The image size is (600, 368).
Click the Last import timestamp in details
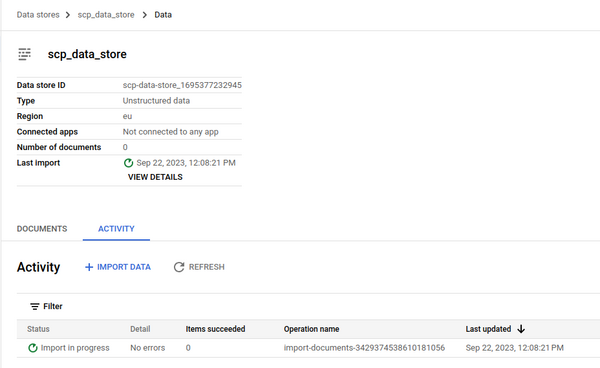click(186, 163)
